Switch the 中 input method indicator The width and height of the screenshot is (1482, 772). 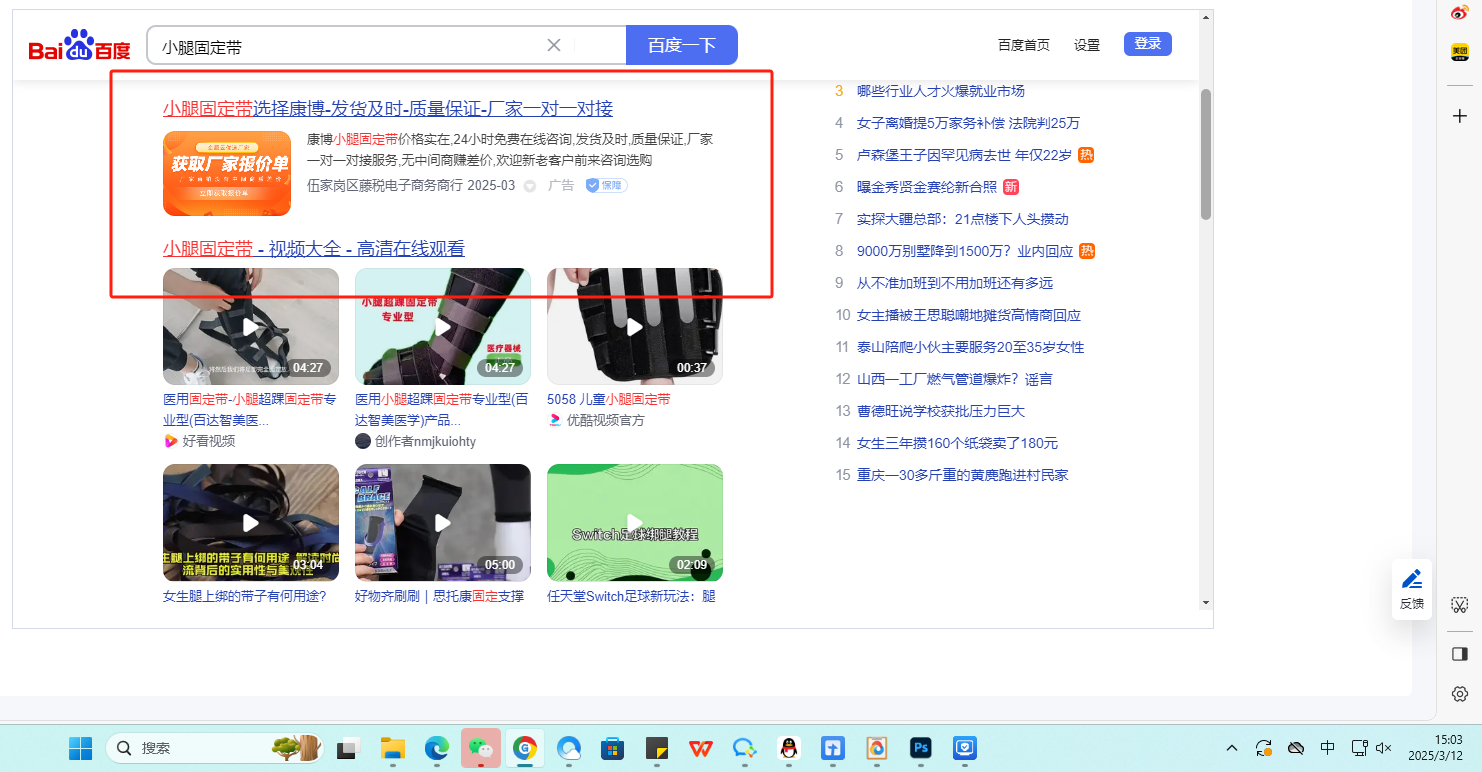pos(1327,748)
